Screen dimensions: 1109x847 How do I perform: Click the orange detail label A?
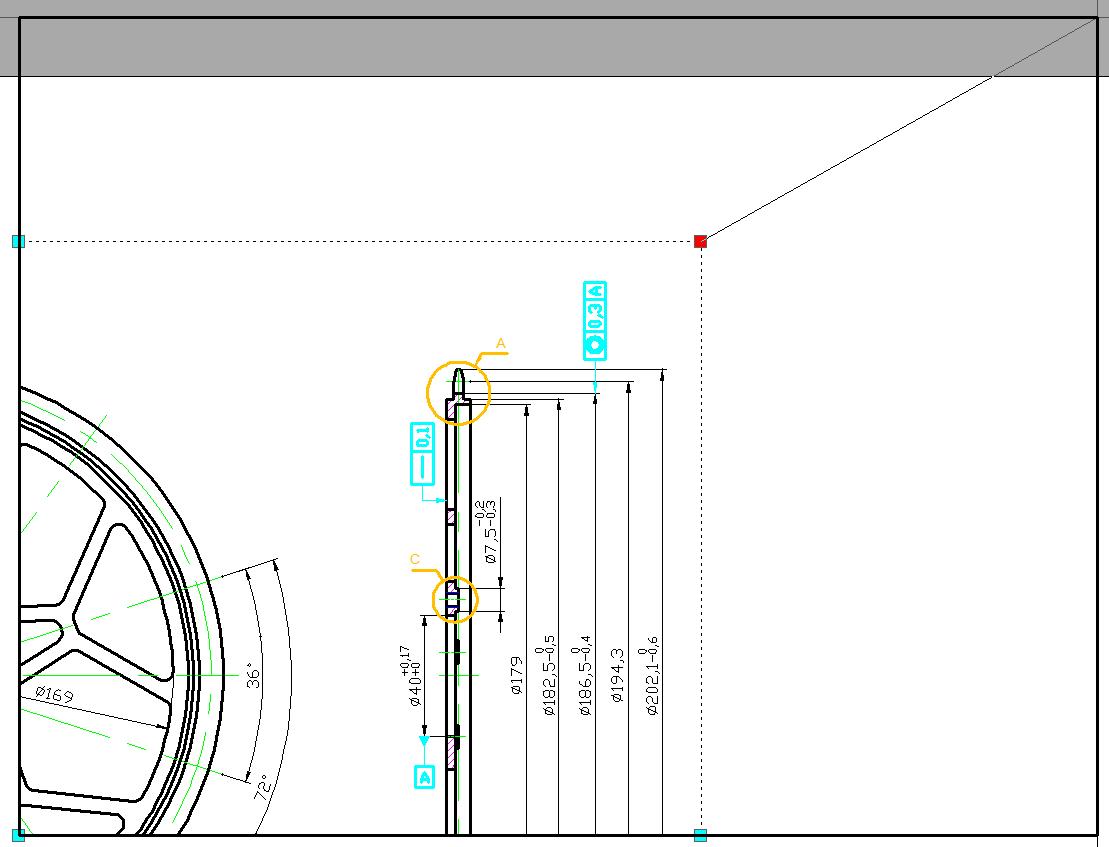coord(501,344)
